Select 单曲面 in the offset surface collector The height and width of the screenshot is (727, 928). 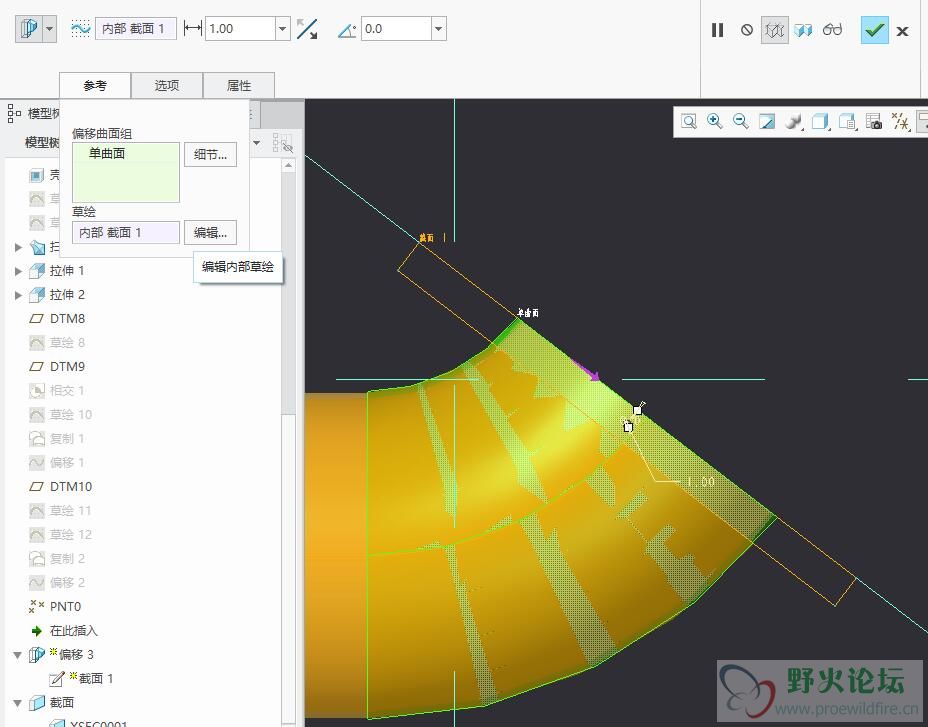[107, 153]
